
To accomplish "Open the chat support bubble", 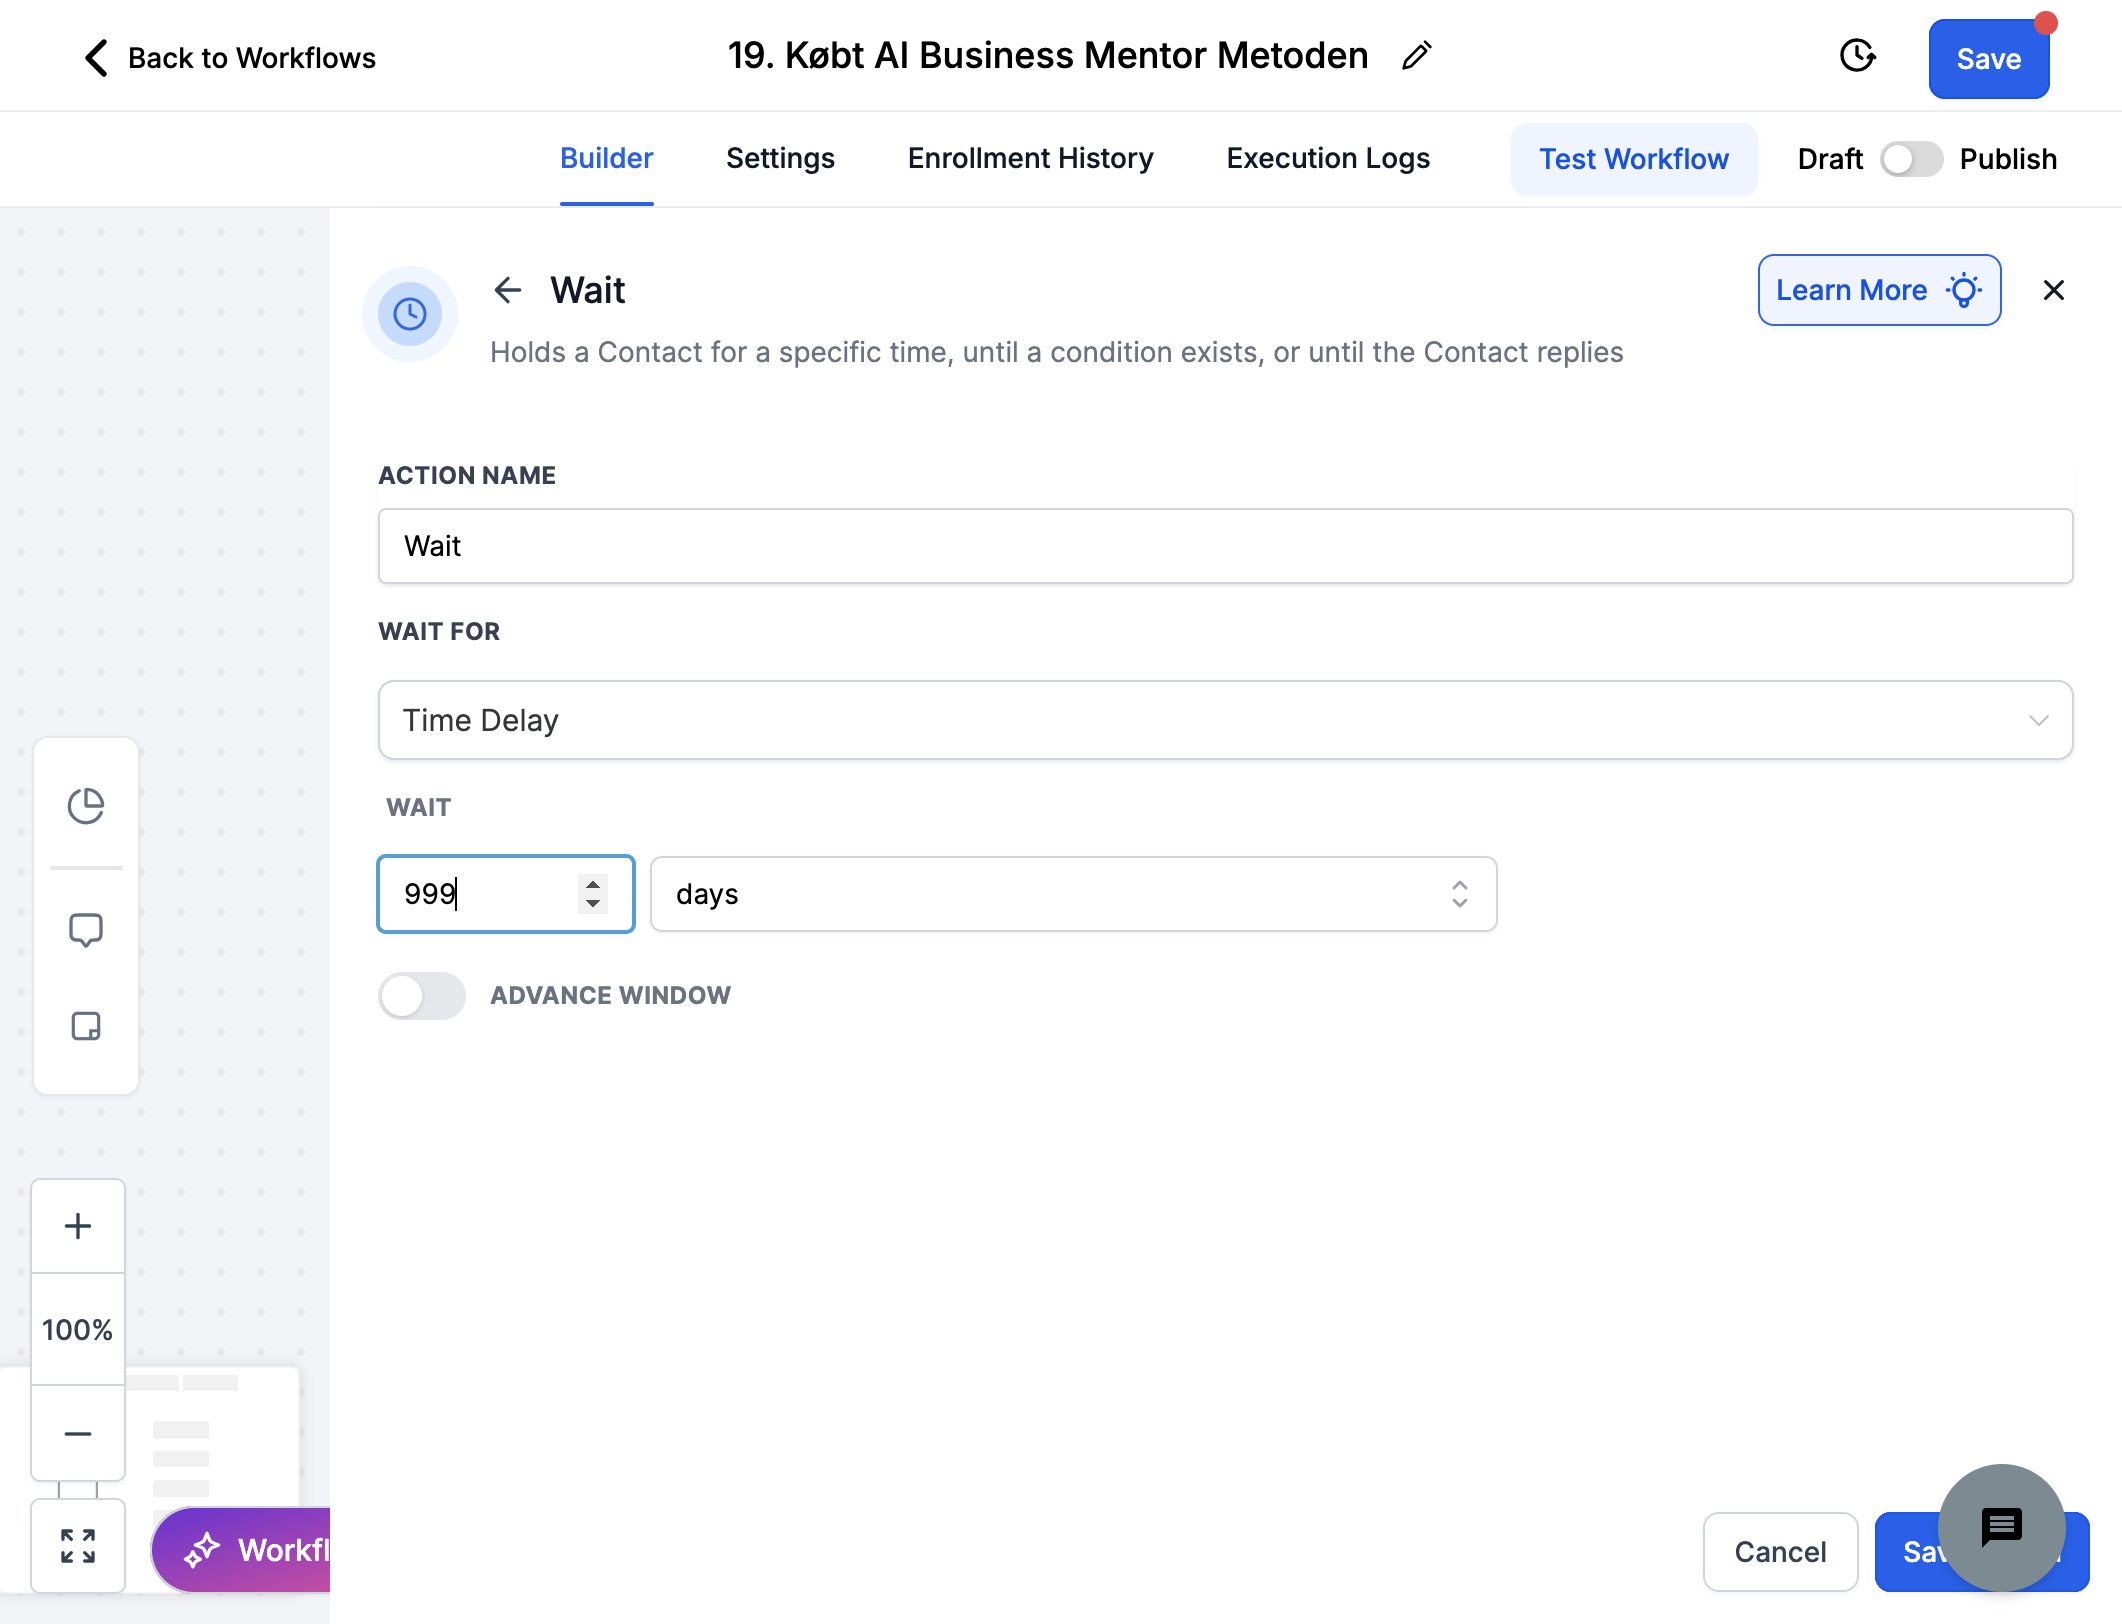I will pos(2002,1527).
